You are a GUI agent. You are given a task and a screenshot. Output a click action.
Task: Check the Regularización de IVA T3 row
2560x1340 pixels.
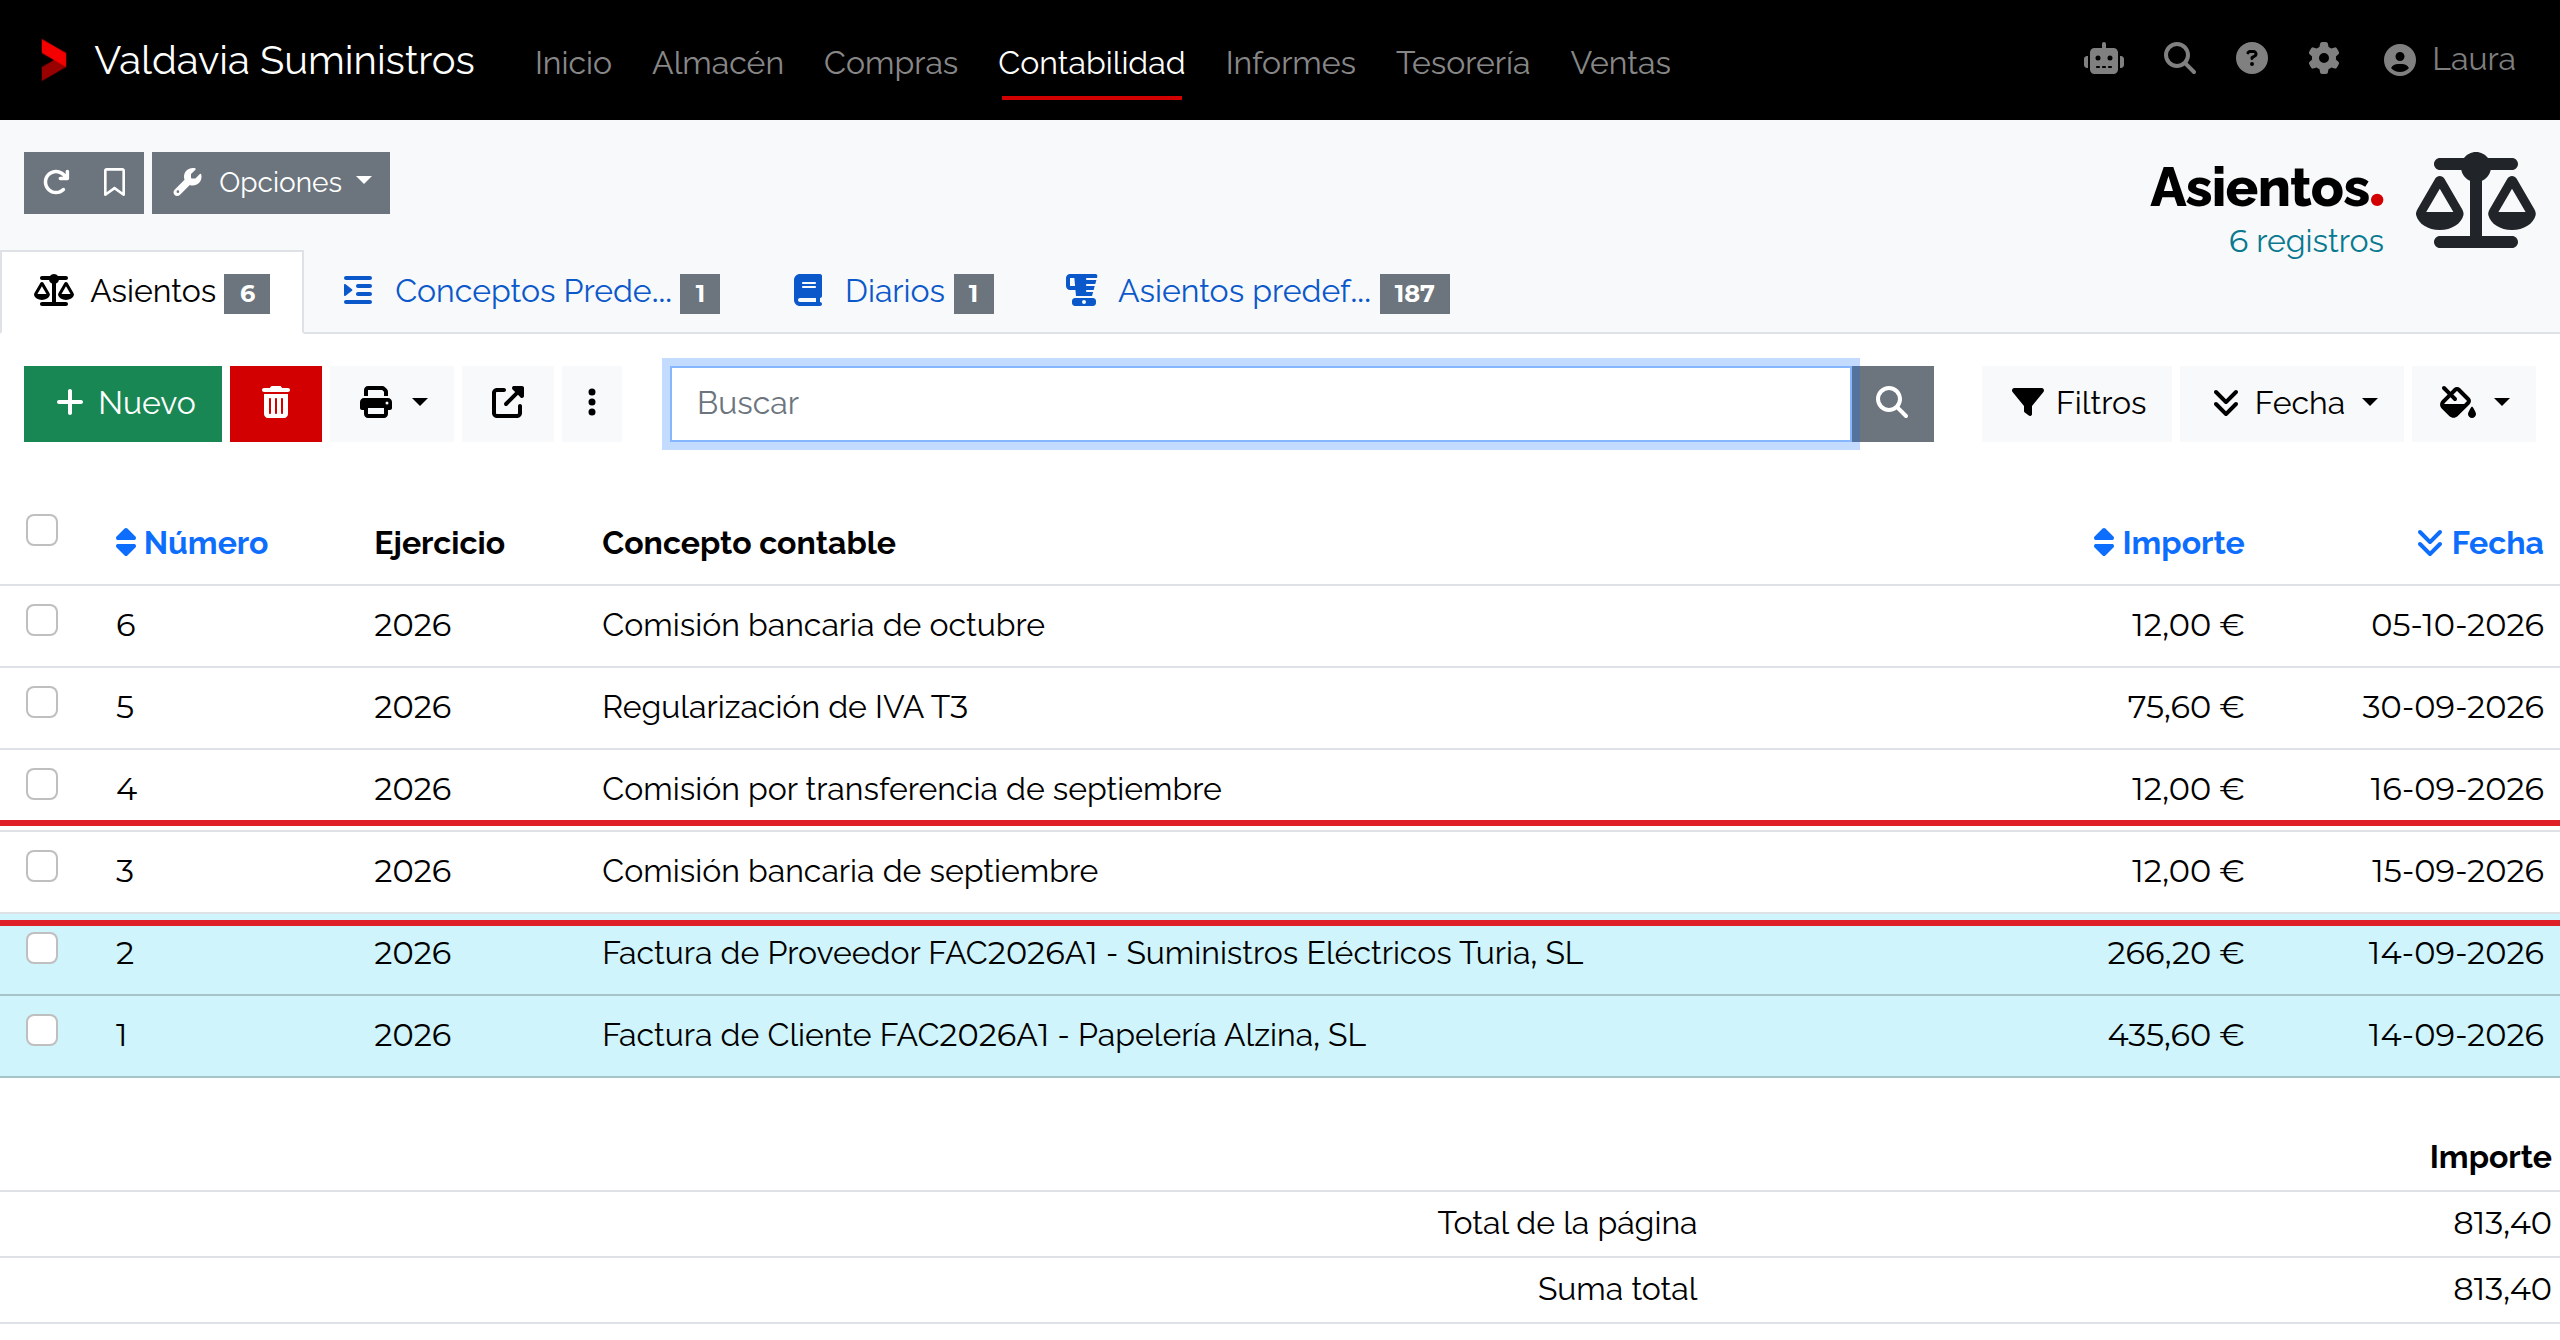tap(42, 702)
